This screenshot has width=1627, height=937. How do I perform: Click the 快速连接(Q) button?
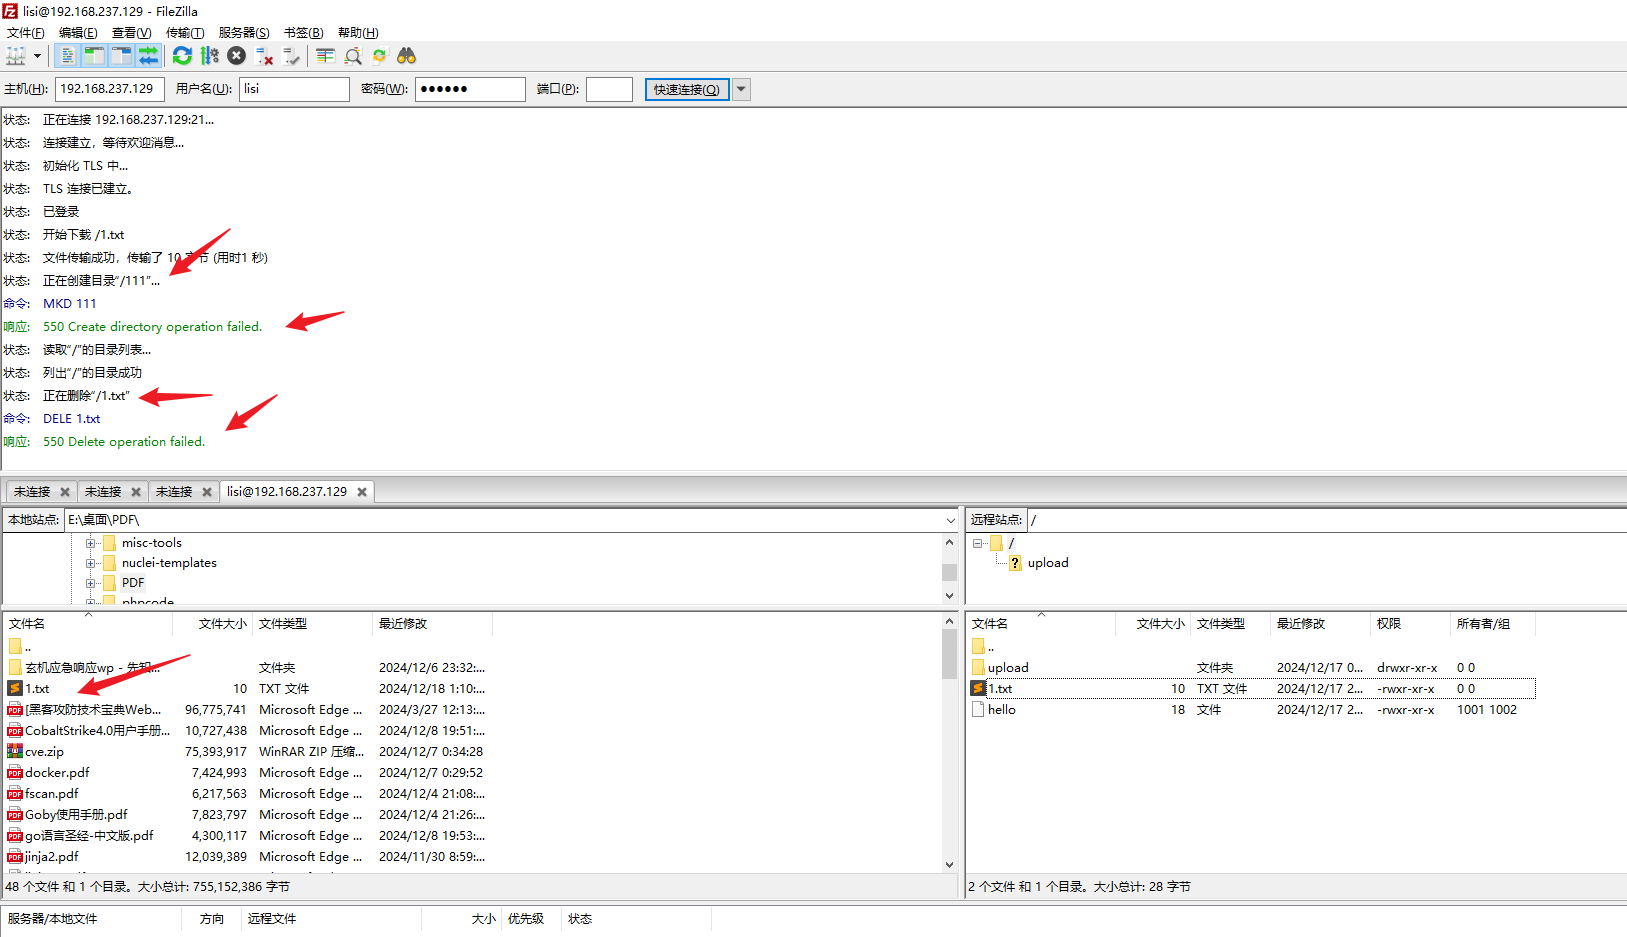coord(686,89)
